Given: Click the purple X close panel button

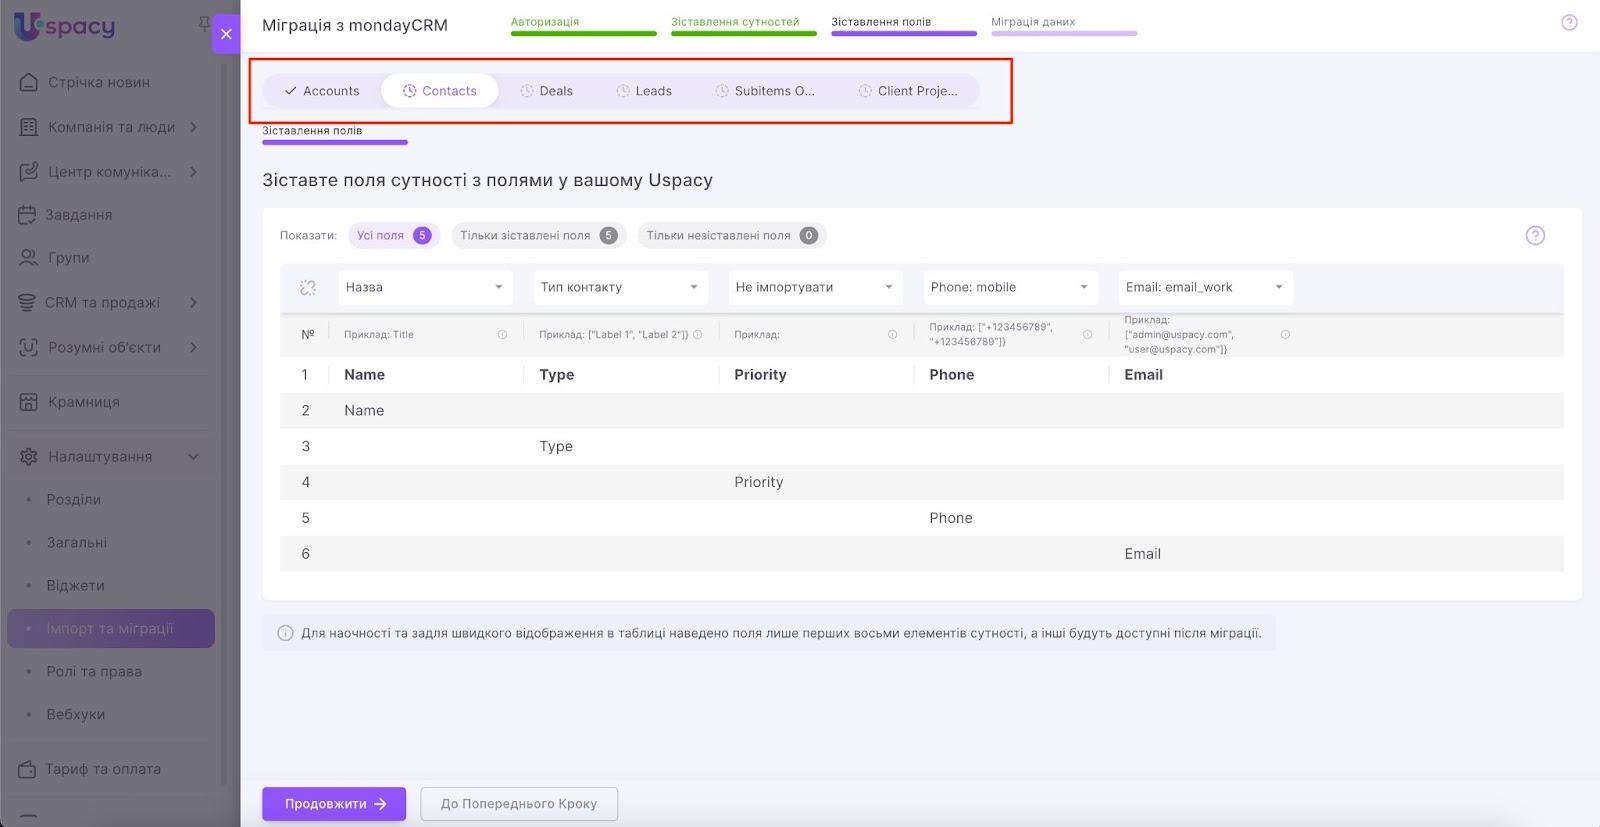Looking at the screenshot, I should click(x=226, y=34).
